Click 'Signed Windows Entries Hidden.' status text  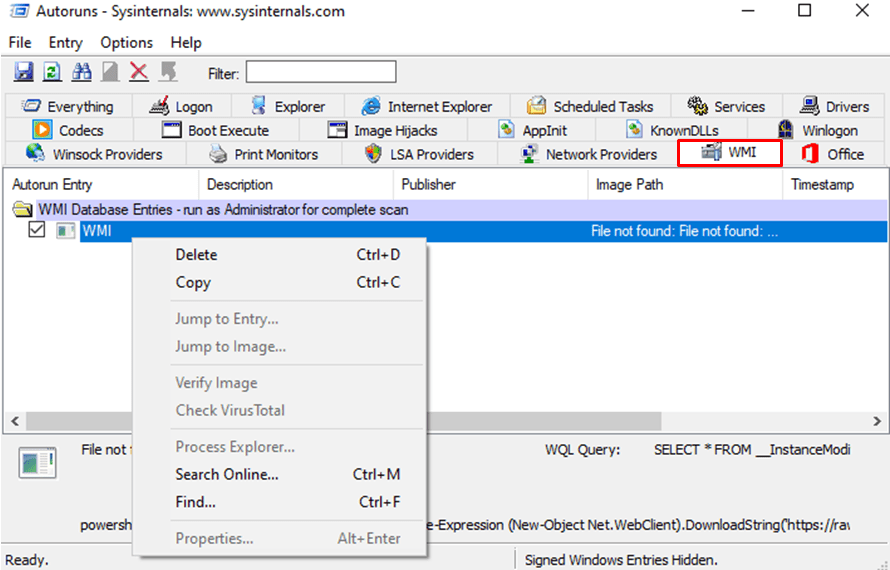click(x=621, y=560)
